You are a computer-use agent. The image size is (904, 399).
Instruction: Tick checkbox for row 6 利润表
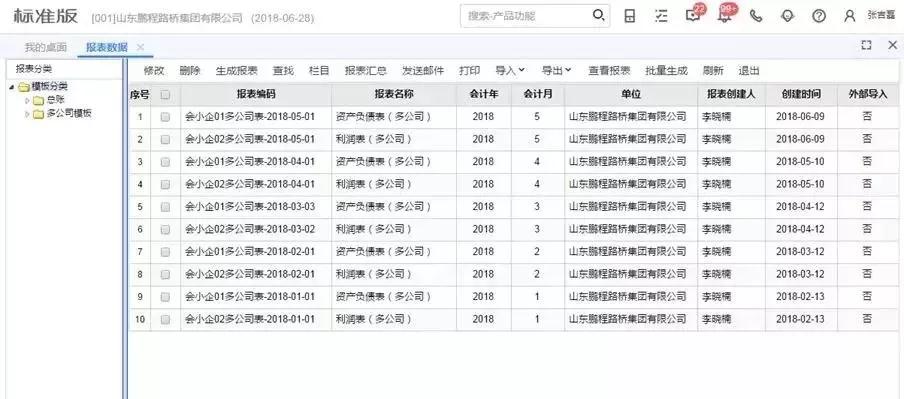click(x=165, y=229)
